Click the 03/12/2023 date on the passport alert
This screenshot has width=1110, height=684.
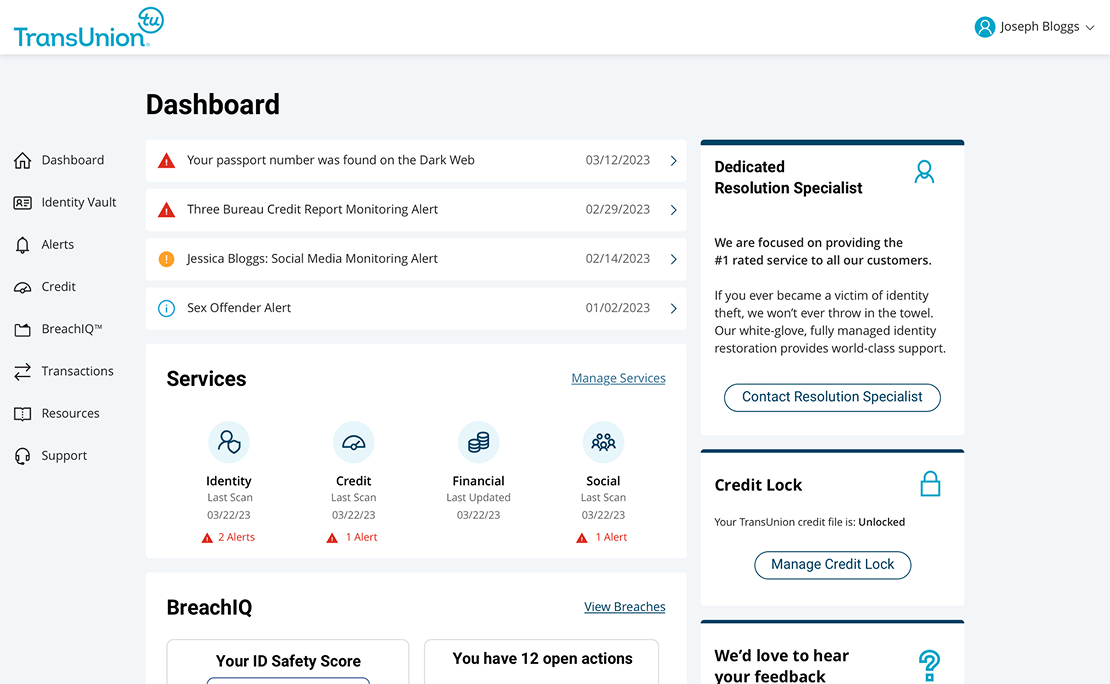pyautogui.click(x=617, y=160)
